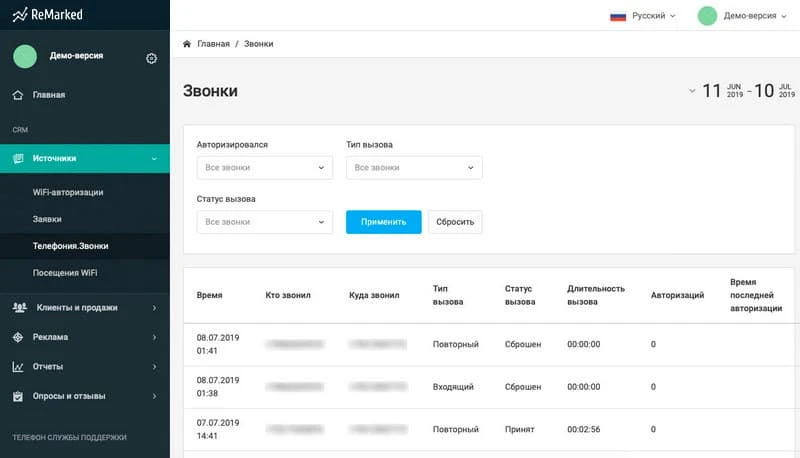Screen dimensions: 800x458
Task: Expand the date range selector chevron
Action: [691, 91]
